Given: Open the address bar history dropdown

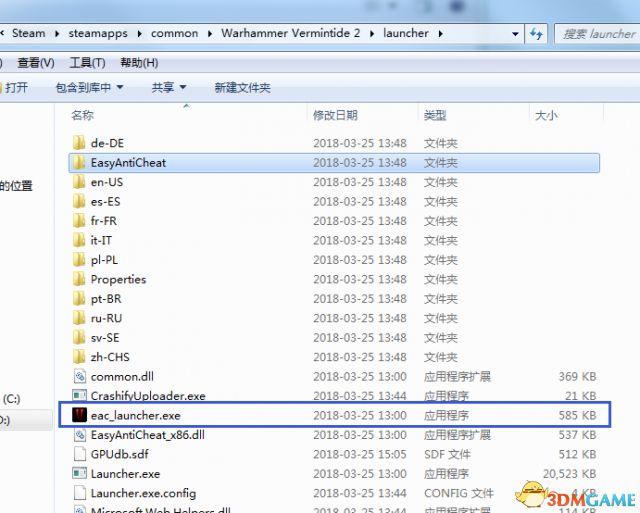Looking at the screenshot, I should [x=515, y=34].
